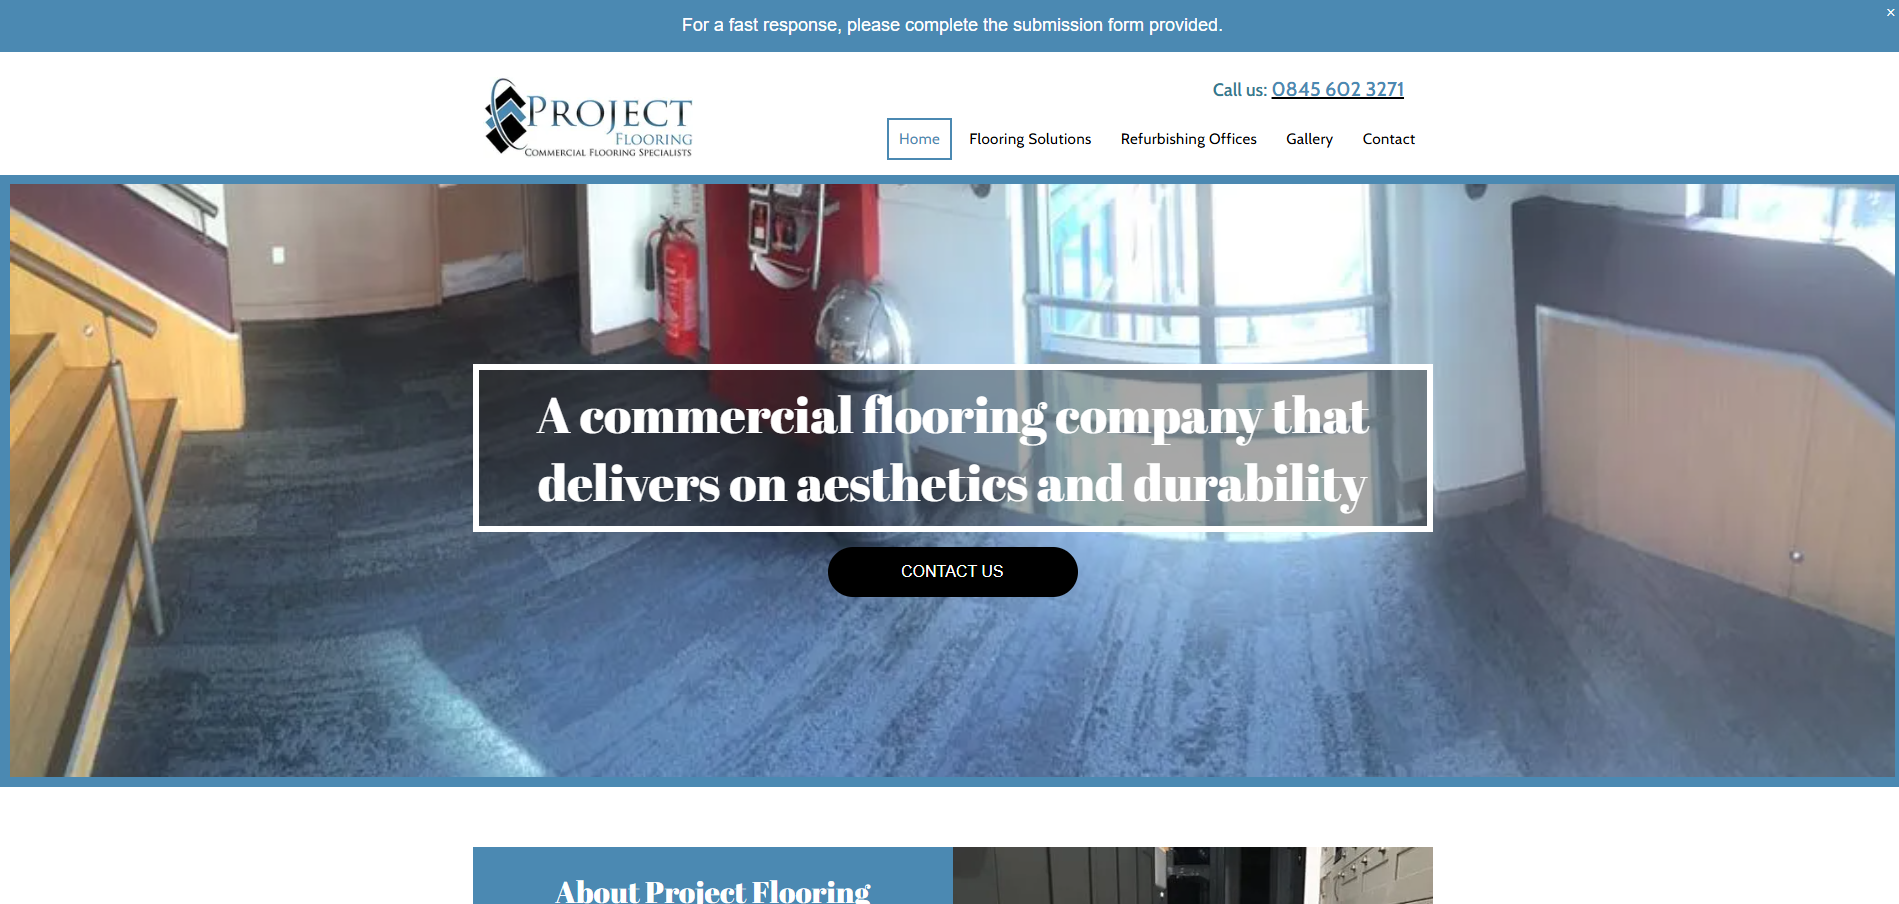Click the diamond emblem in the logo
The width and height of the screenshot is (1899, 904).
(505, 117)
